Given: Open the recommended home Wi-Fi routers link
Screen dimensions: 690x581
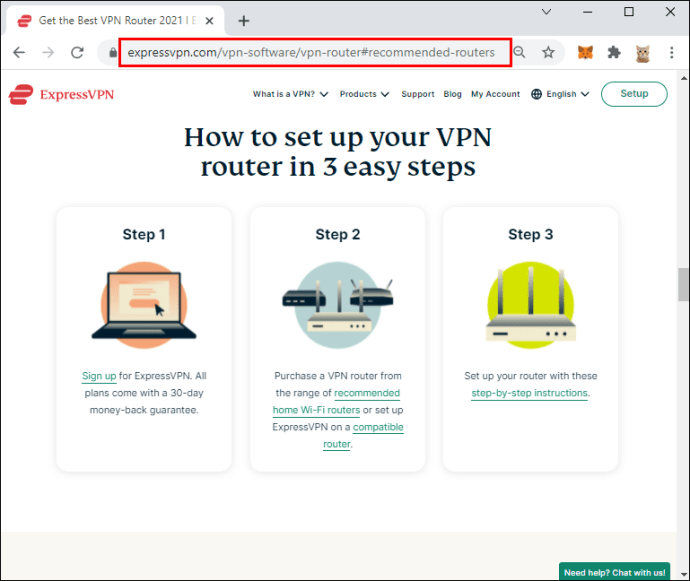Looking at the screenshot, I should (337, 401).
